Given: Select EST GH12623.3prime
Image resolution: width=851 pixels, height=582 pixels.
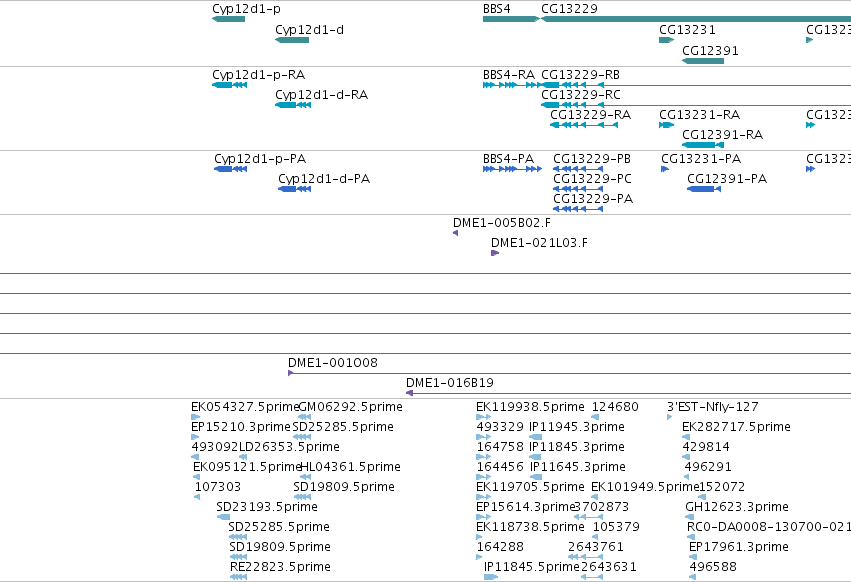Looking at the screenshot, I should click(x=689, y=517).
